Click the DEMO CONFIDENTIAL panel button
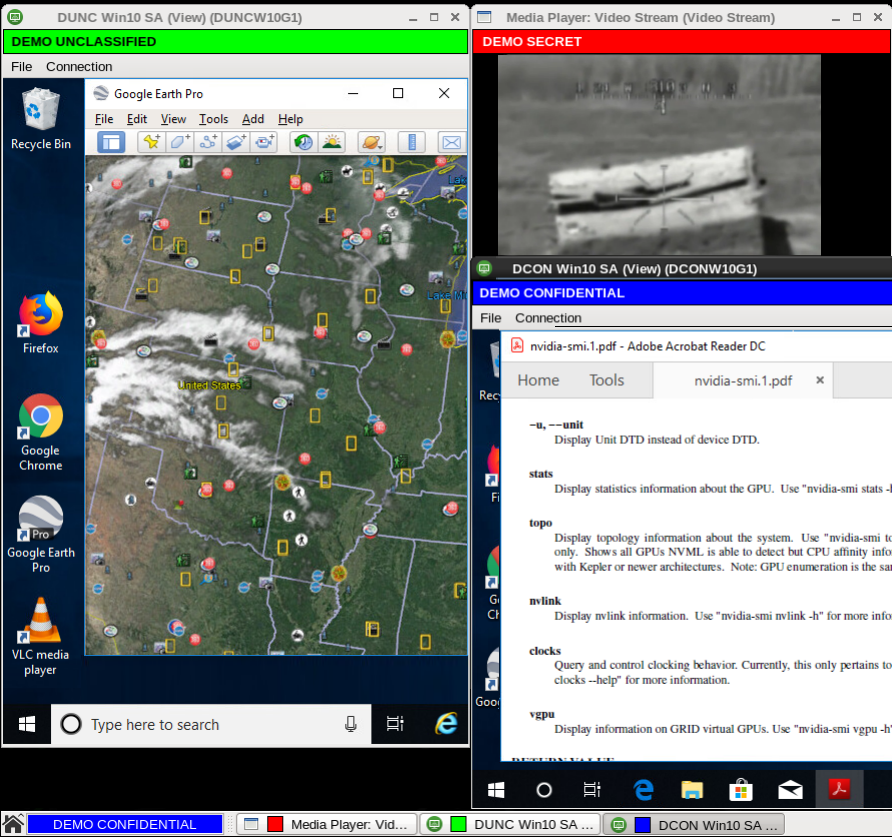Screen dimensions: 892x837 (125, 824)
